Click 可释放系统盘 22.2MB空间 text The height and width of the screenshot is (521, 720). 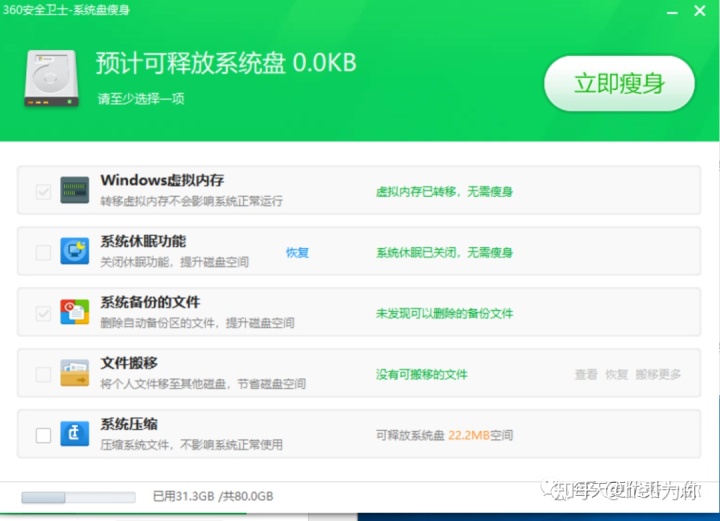click(x=444, y=435)
